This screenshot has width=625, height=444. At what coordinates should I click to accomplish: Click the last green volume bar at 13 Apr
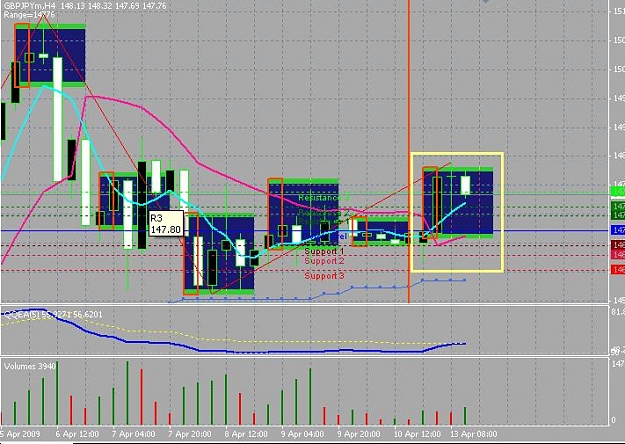pos(465,416)
